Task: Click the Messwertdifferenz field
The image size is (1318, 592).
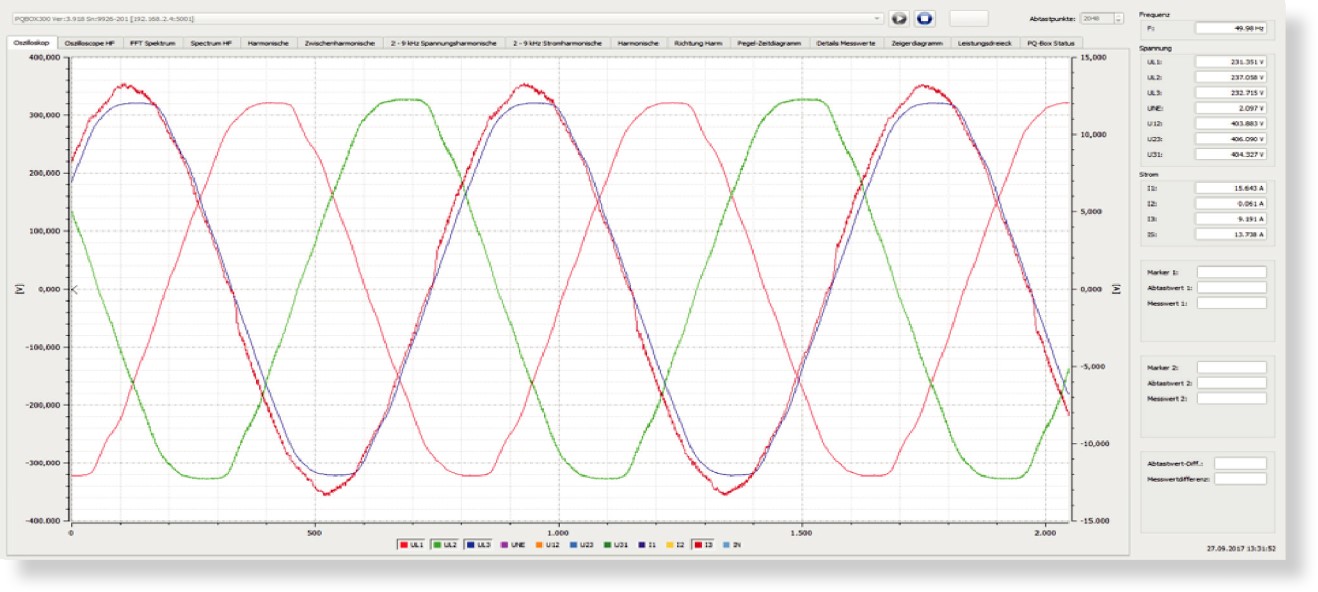Action: (x=1240, y=479)
